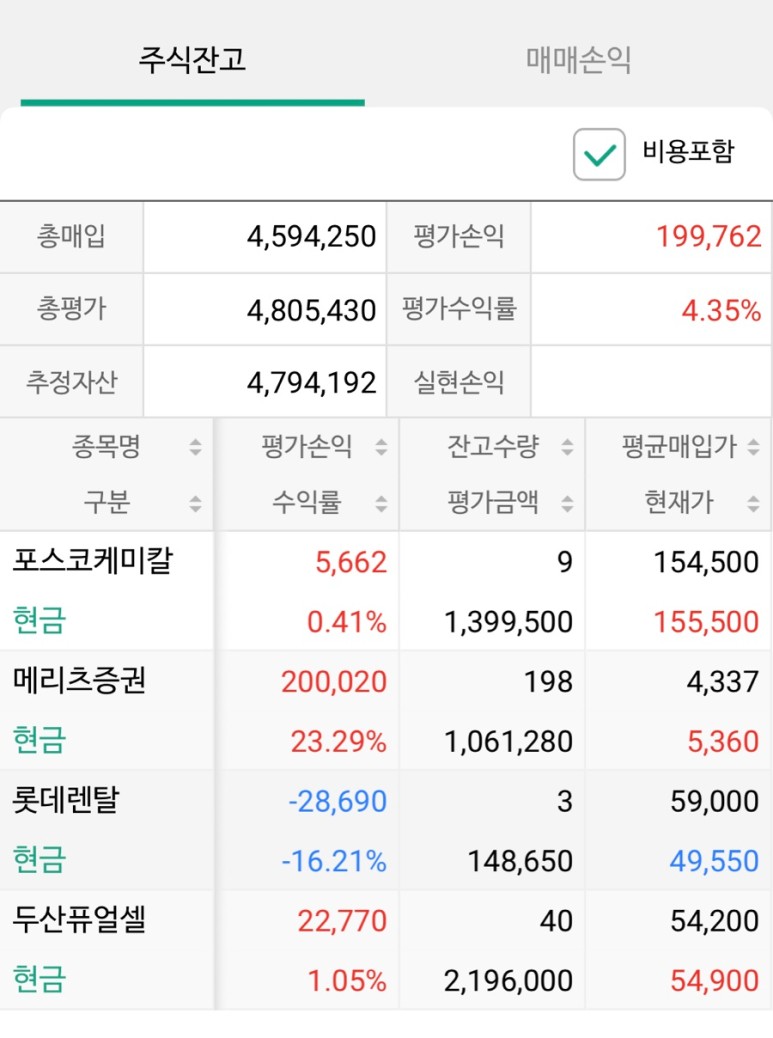Screen dimensions: 773x1038
Task: Click sort arrows next to 평가금액
Action: pos(567,503)
